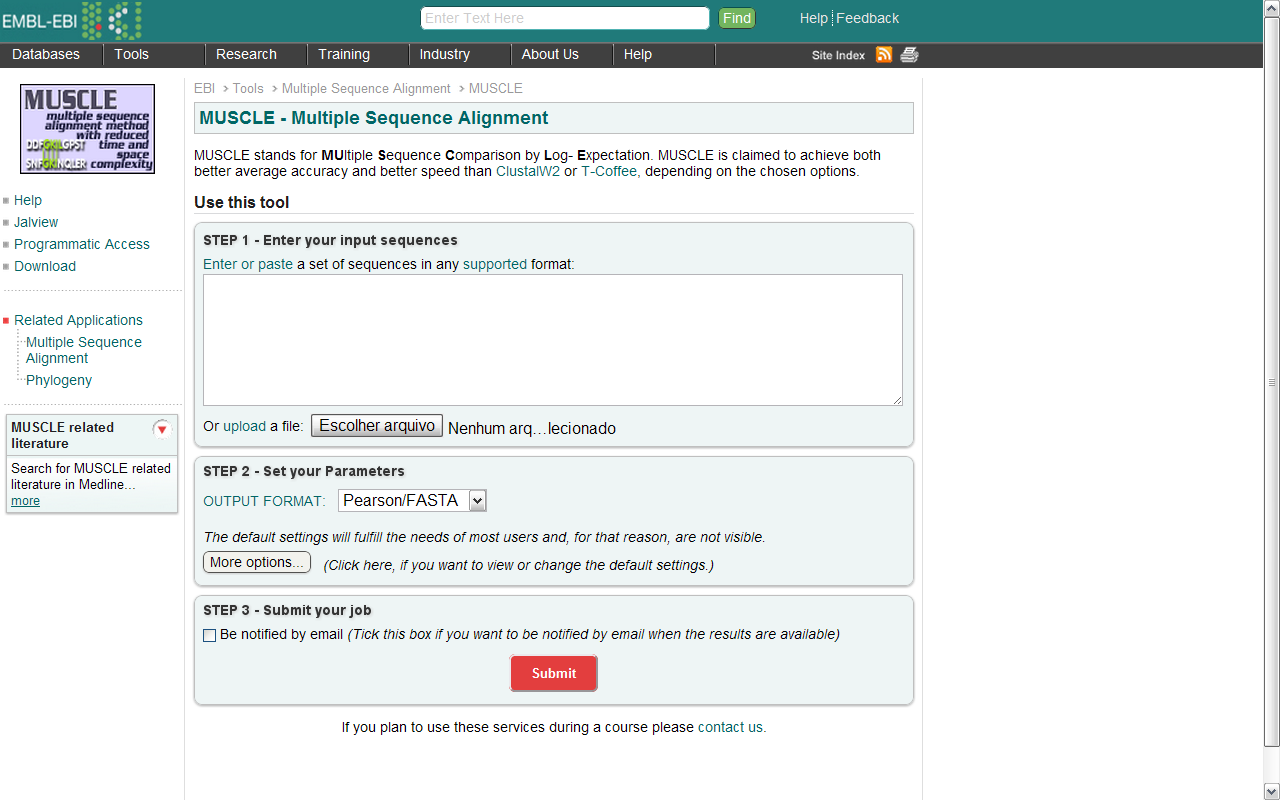Click the upload link
This screenshot has width=1280, height=800.
click(x=244, y=426)
